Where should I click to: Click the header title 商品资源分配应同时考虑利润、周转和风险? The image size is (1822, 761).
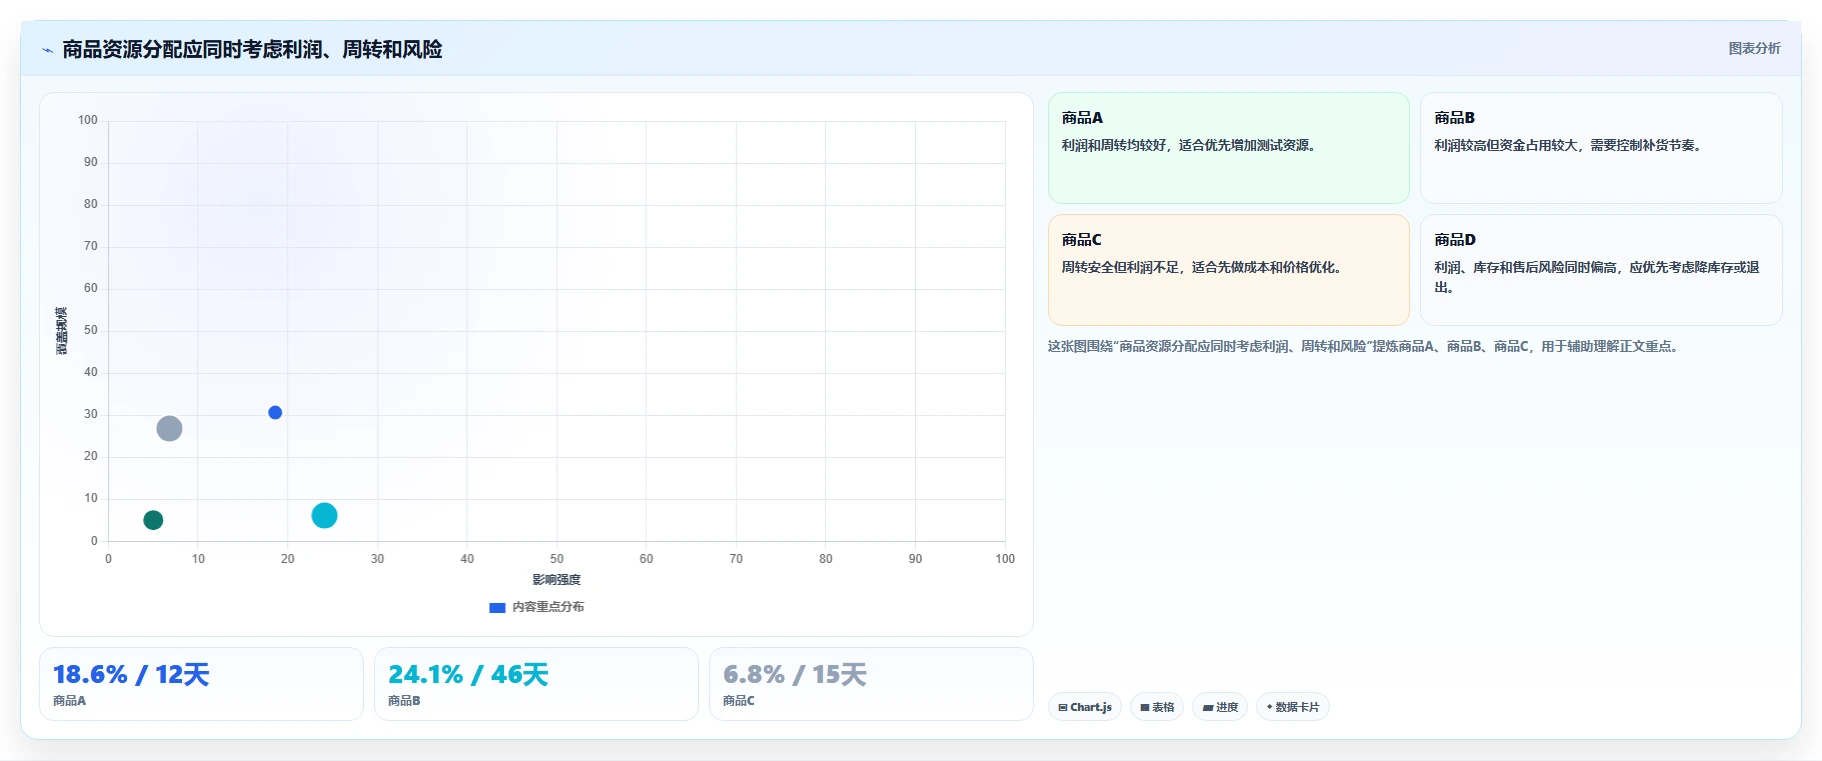pos(252,49)
